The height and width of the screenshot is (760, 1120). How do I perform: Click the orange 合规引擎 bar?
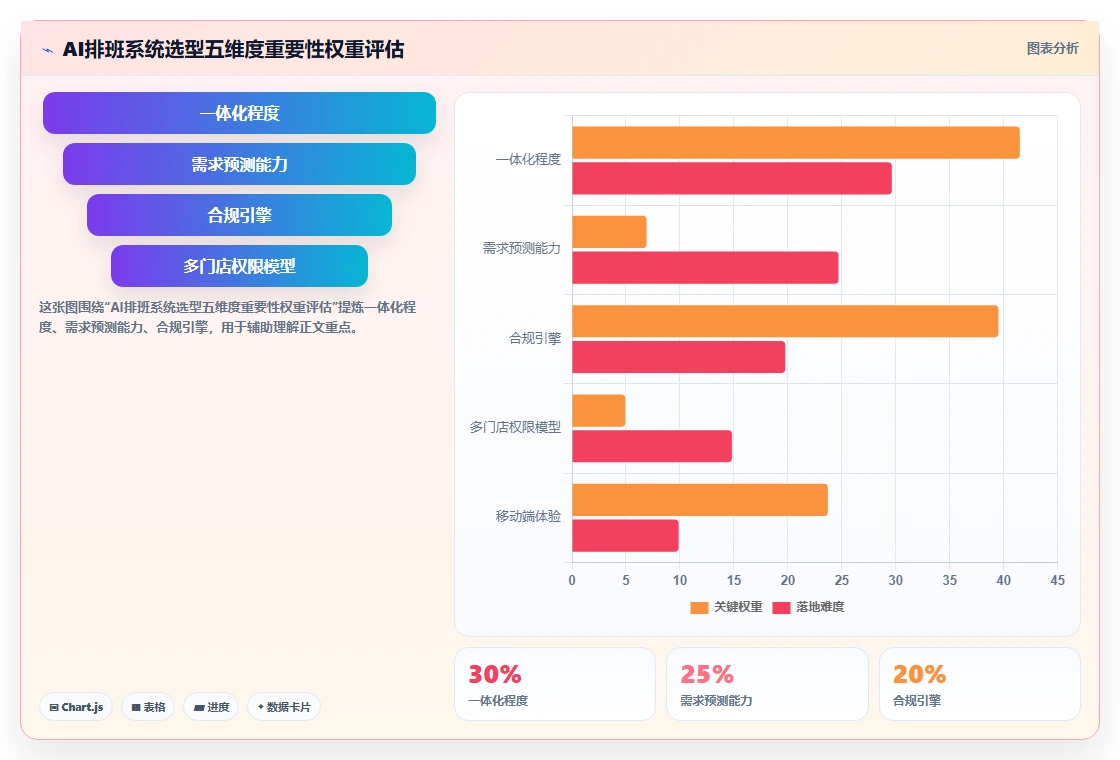pos(785,321)
